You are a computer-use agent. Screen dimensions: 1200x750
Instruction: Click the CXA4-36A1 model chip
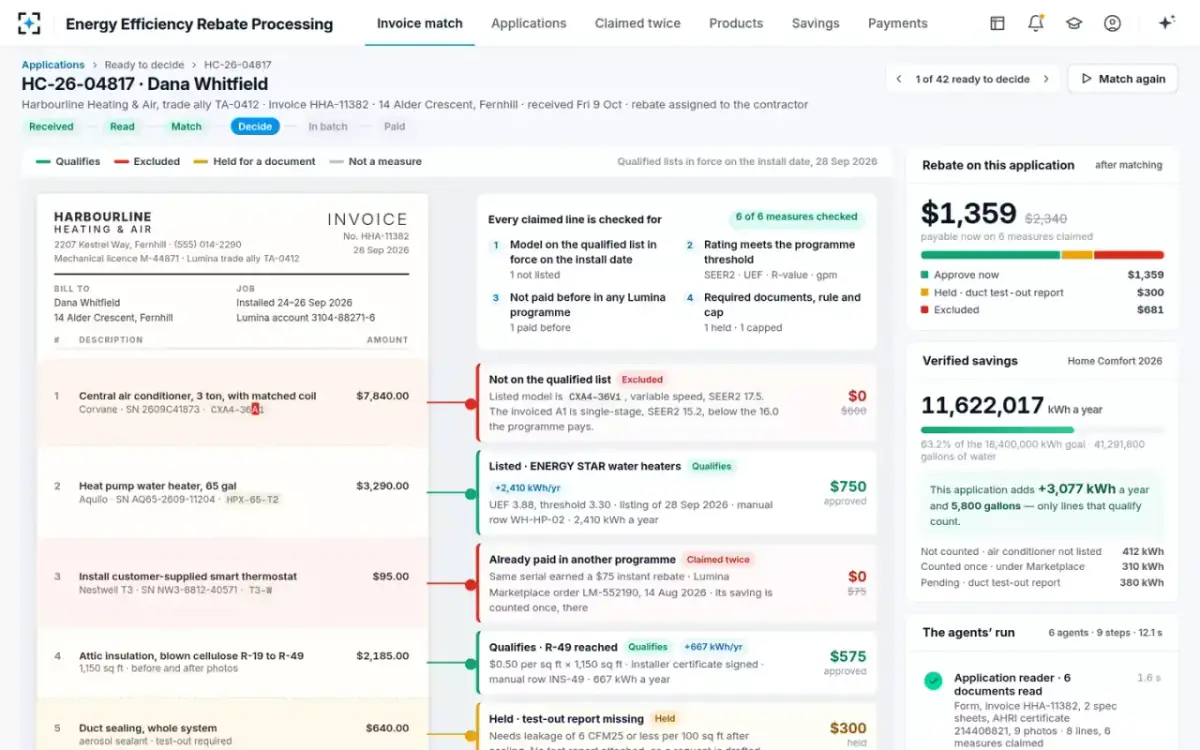click(x=238, y=410)
